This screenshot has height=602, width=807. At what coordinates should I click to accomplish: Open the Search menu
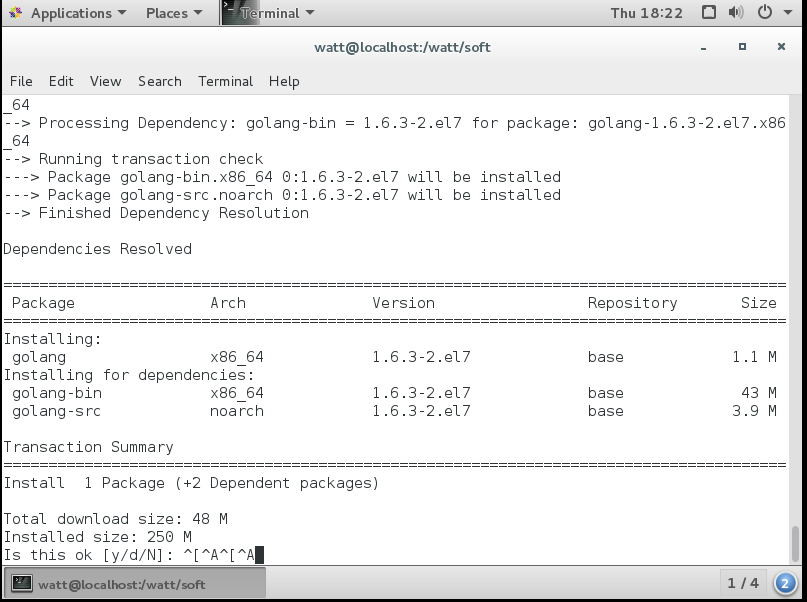(x=160, y=81)
